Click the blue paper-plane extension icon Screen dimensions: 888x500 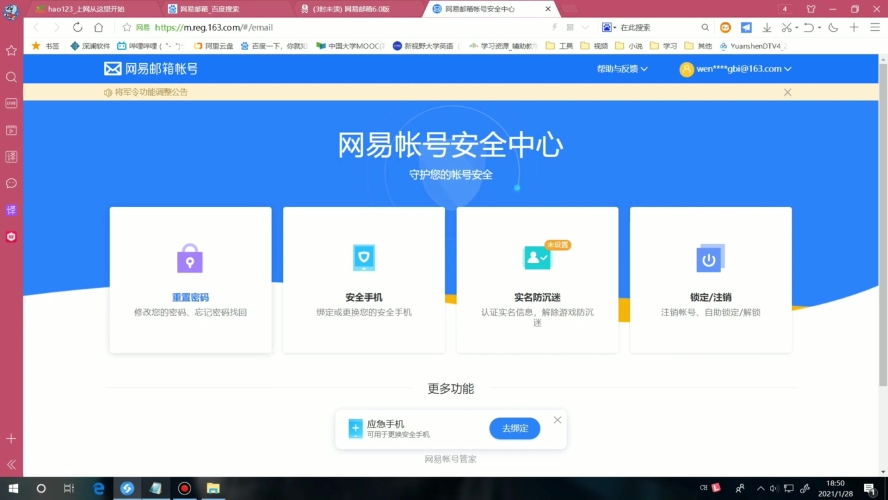[746, 27]
